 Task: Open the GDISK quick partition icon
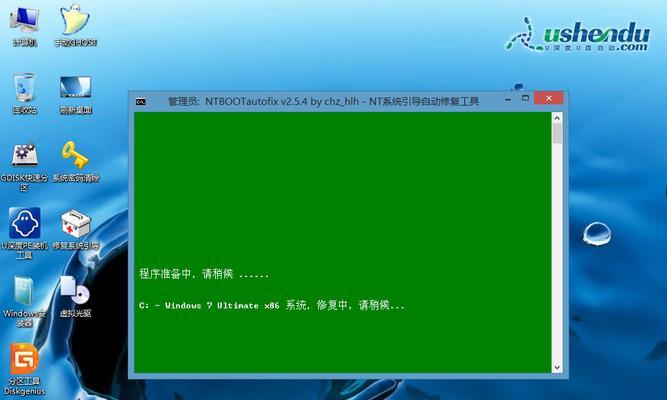click(x=24, y=167)
